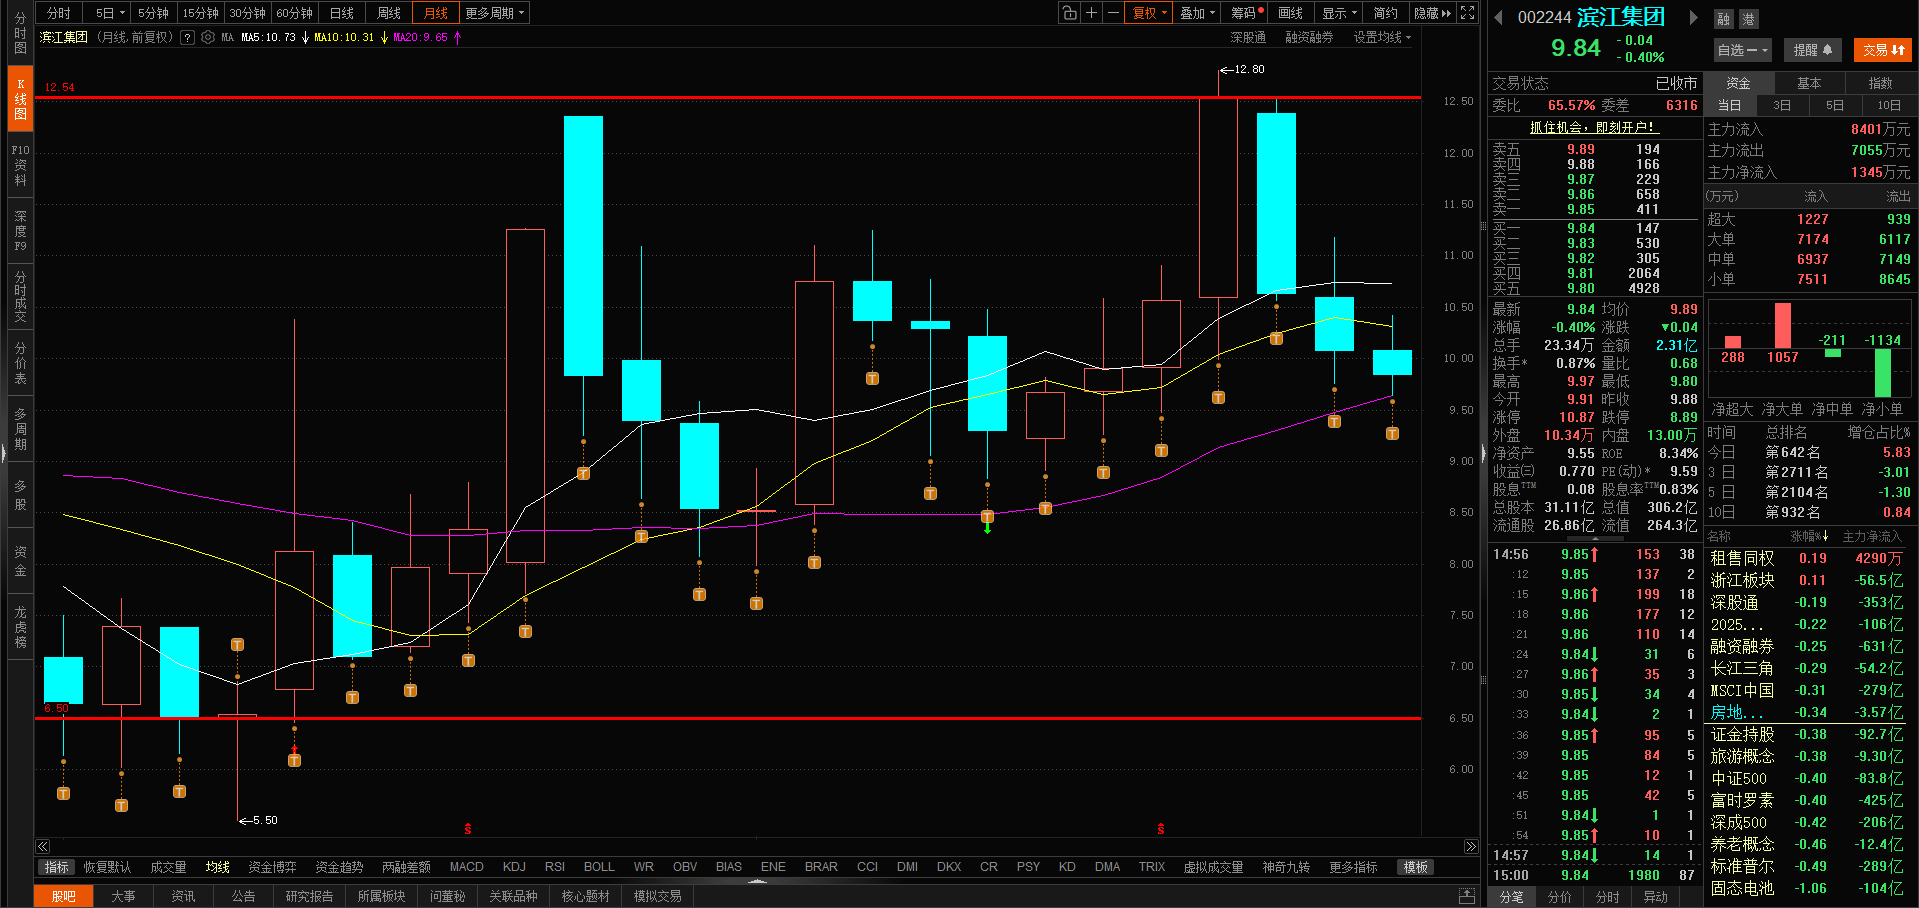This screenshot has height=908, width=1919.
Task: Toggle the BOLL indicator
Action: (599, 867)
